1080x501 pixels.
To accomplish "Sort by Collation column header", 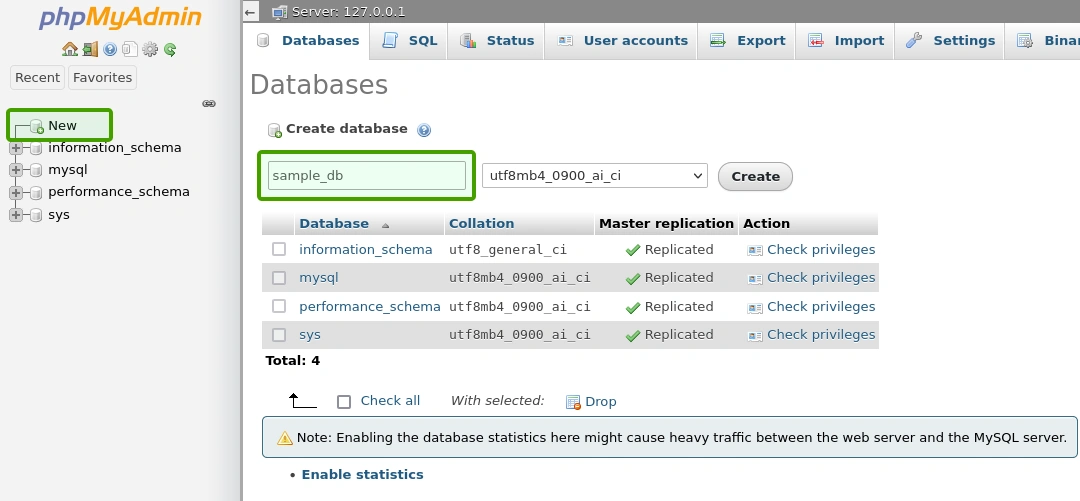I will pos(481,223).
